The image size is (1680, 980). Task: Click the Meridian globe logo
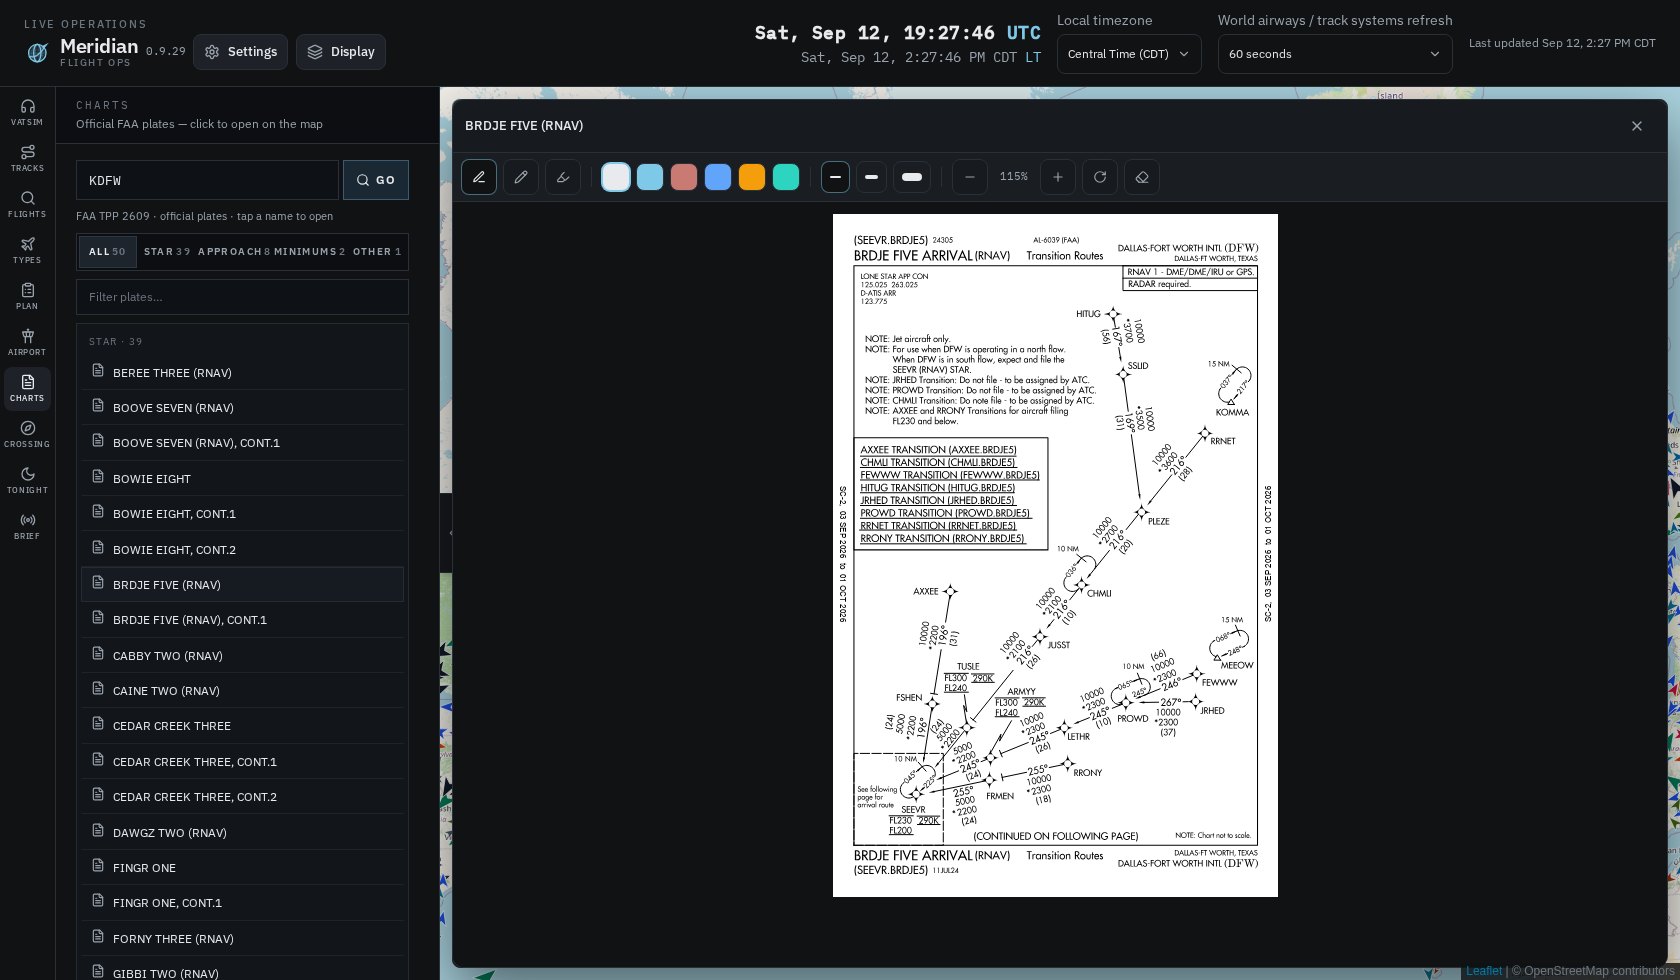pos(37,53)
